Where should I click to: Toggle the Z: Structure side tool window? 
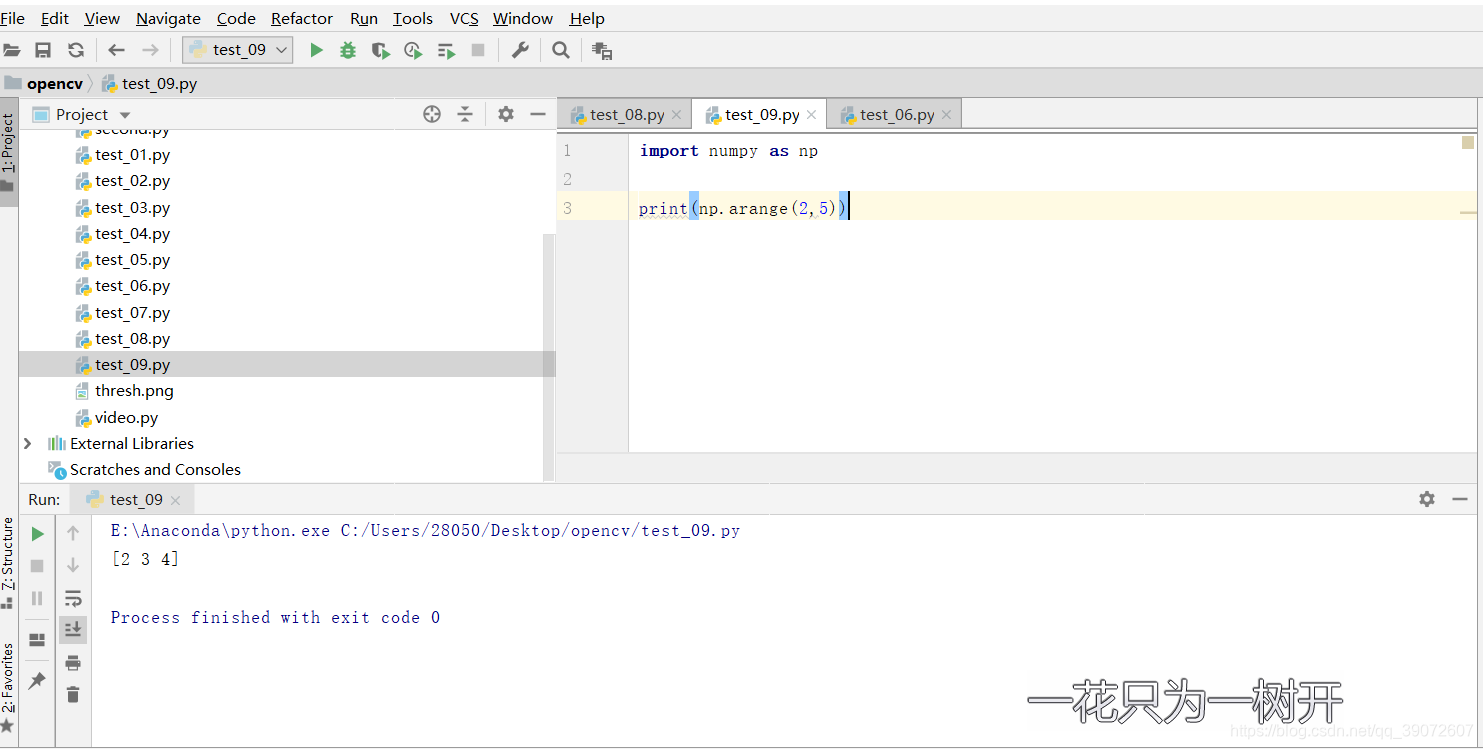8,563
